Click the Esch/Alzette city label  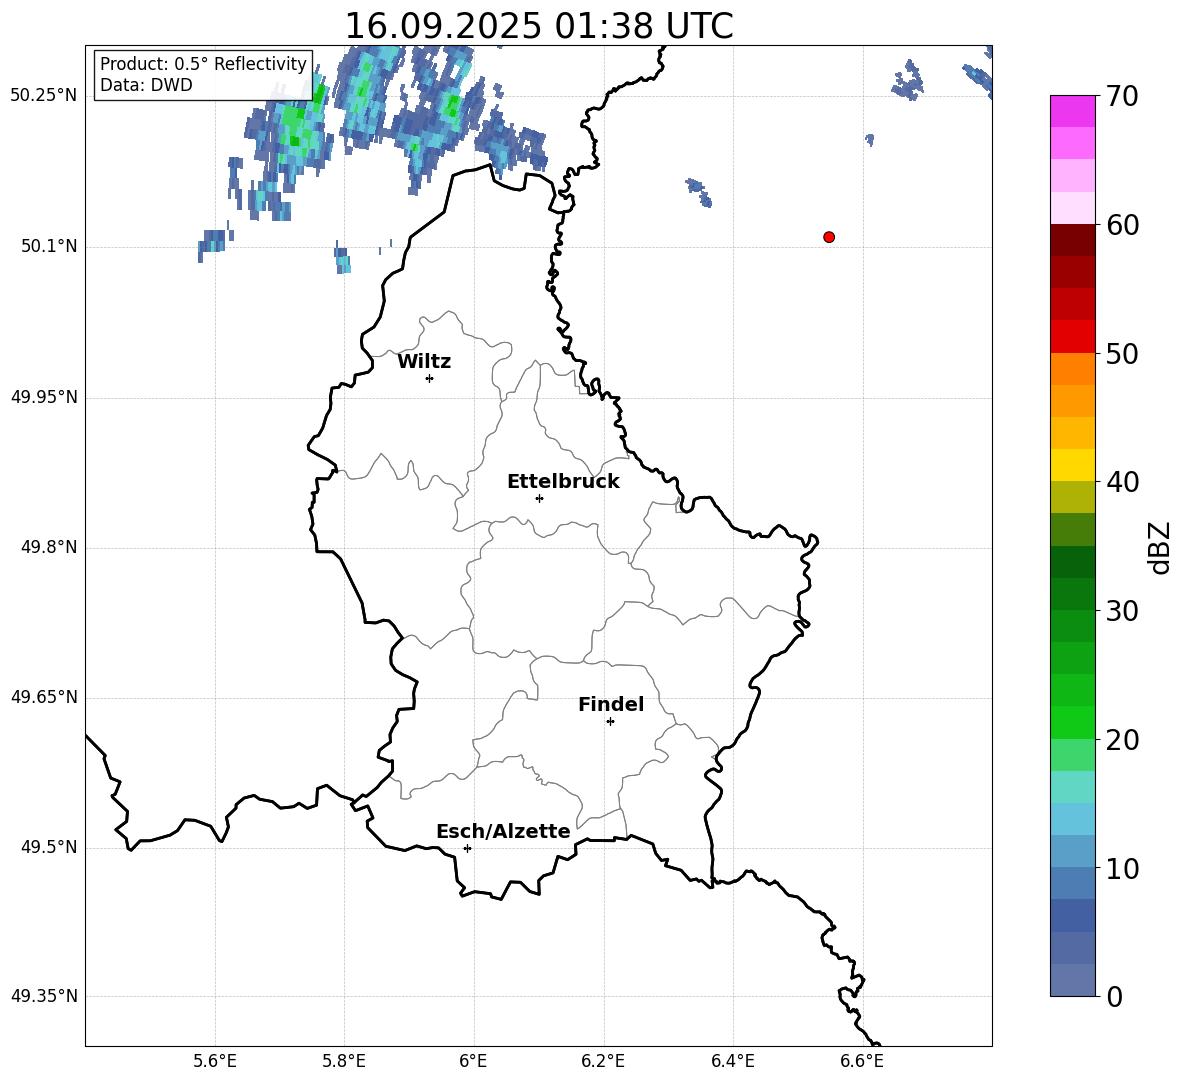click(503, 831)
